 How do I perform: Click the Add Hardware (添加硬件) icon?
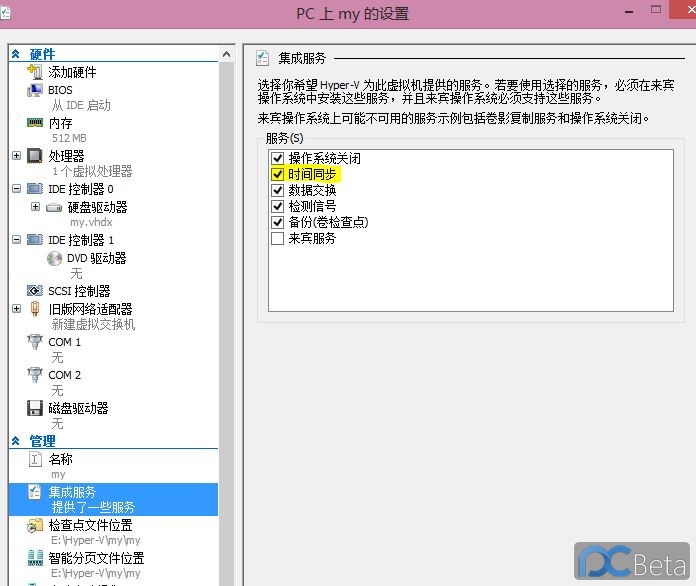tap(35, 71)
